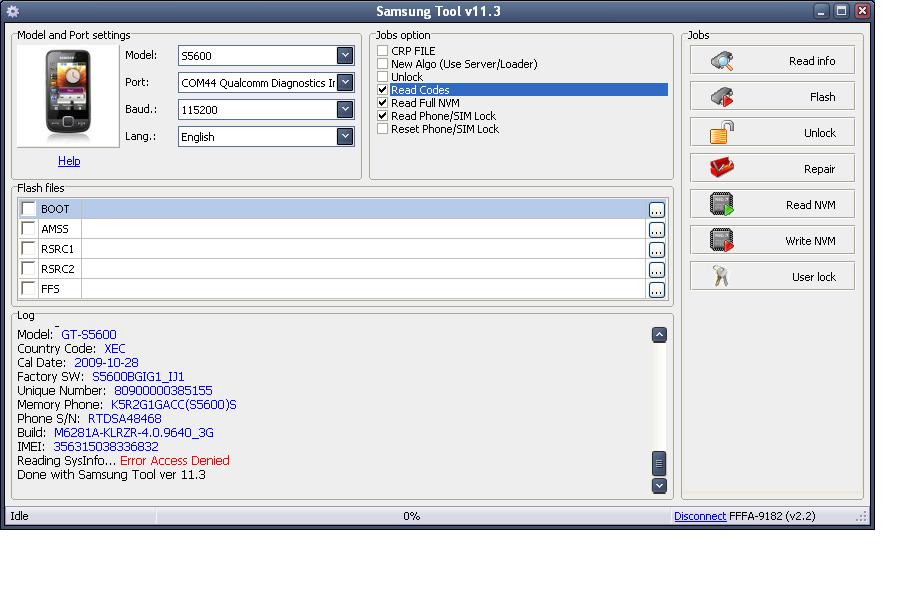Image resolution: width=910 pixels, height=591 pixels.
Task: Click the Flash job phone icon
Action: coord(722,97)
